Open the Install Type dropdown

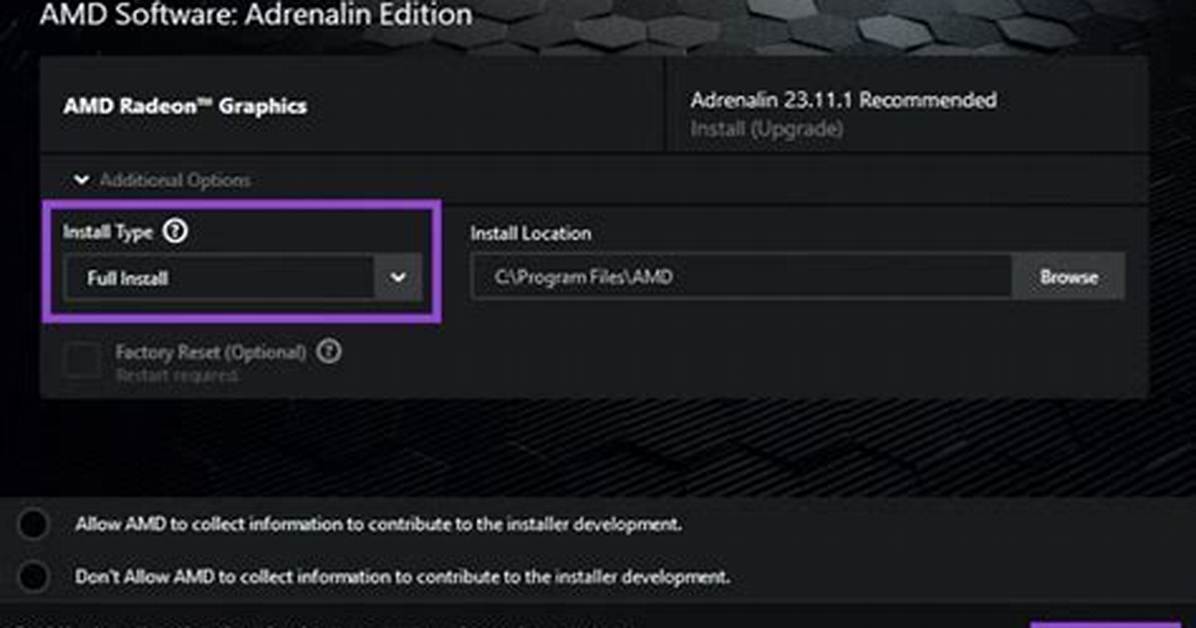(243, 278)
